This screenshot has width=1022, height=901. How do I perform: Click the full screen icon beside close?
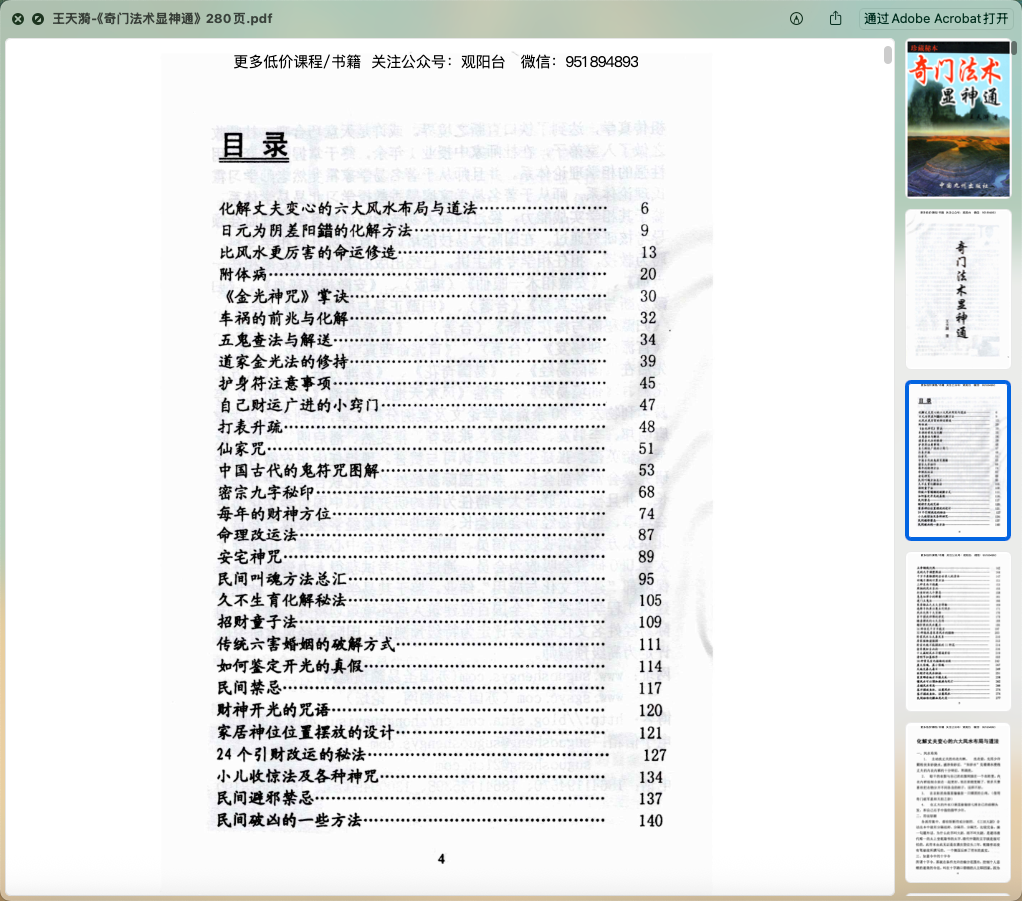click(38, 19)
